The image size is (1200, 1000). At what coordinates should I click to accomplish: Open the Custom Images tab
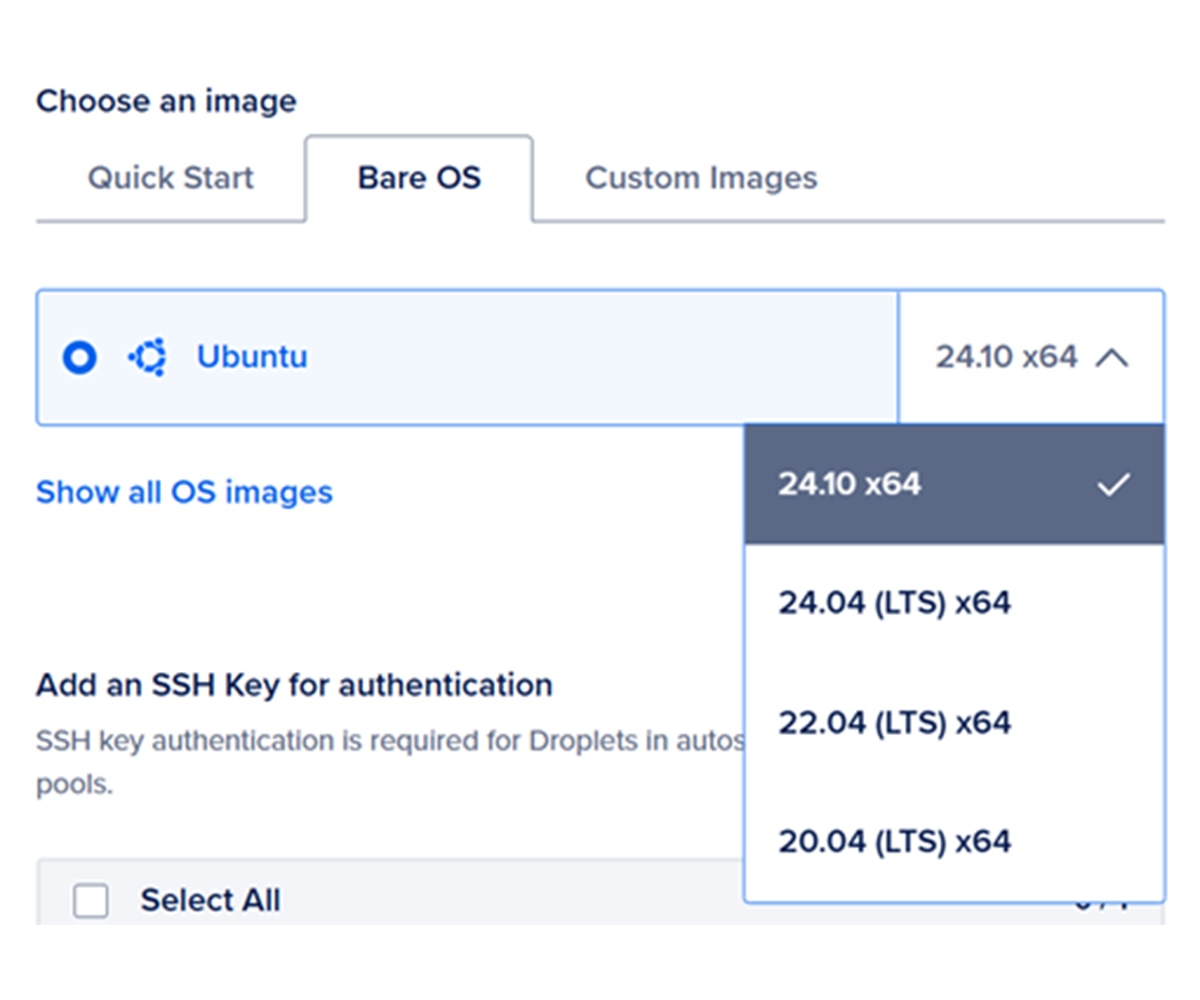(700, 178)
